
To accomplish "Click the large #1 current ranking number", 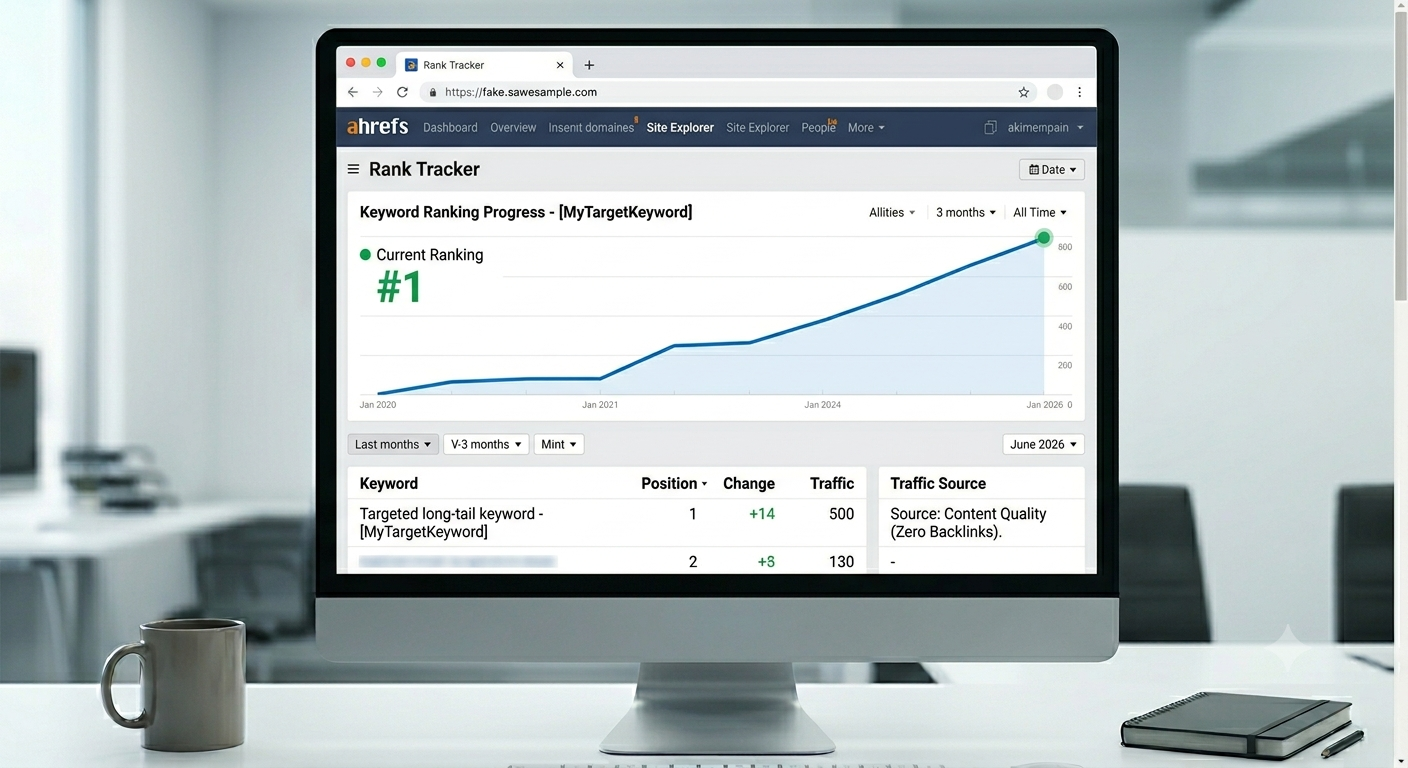I will point(400,288).
